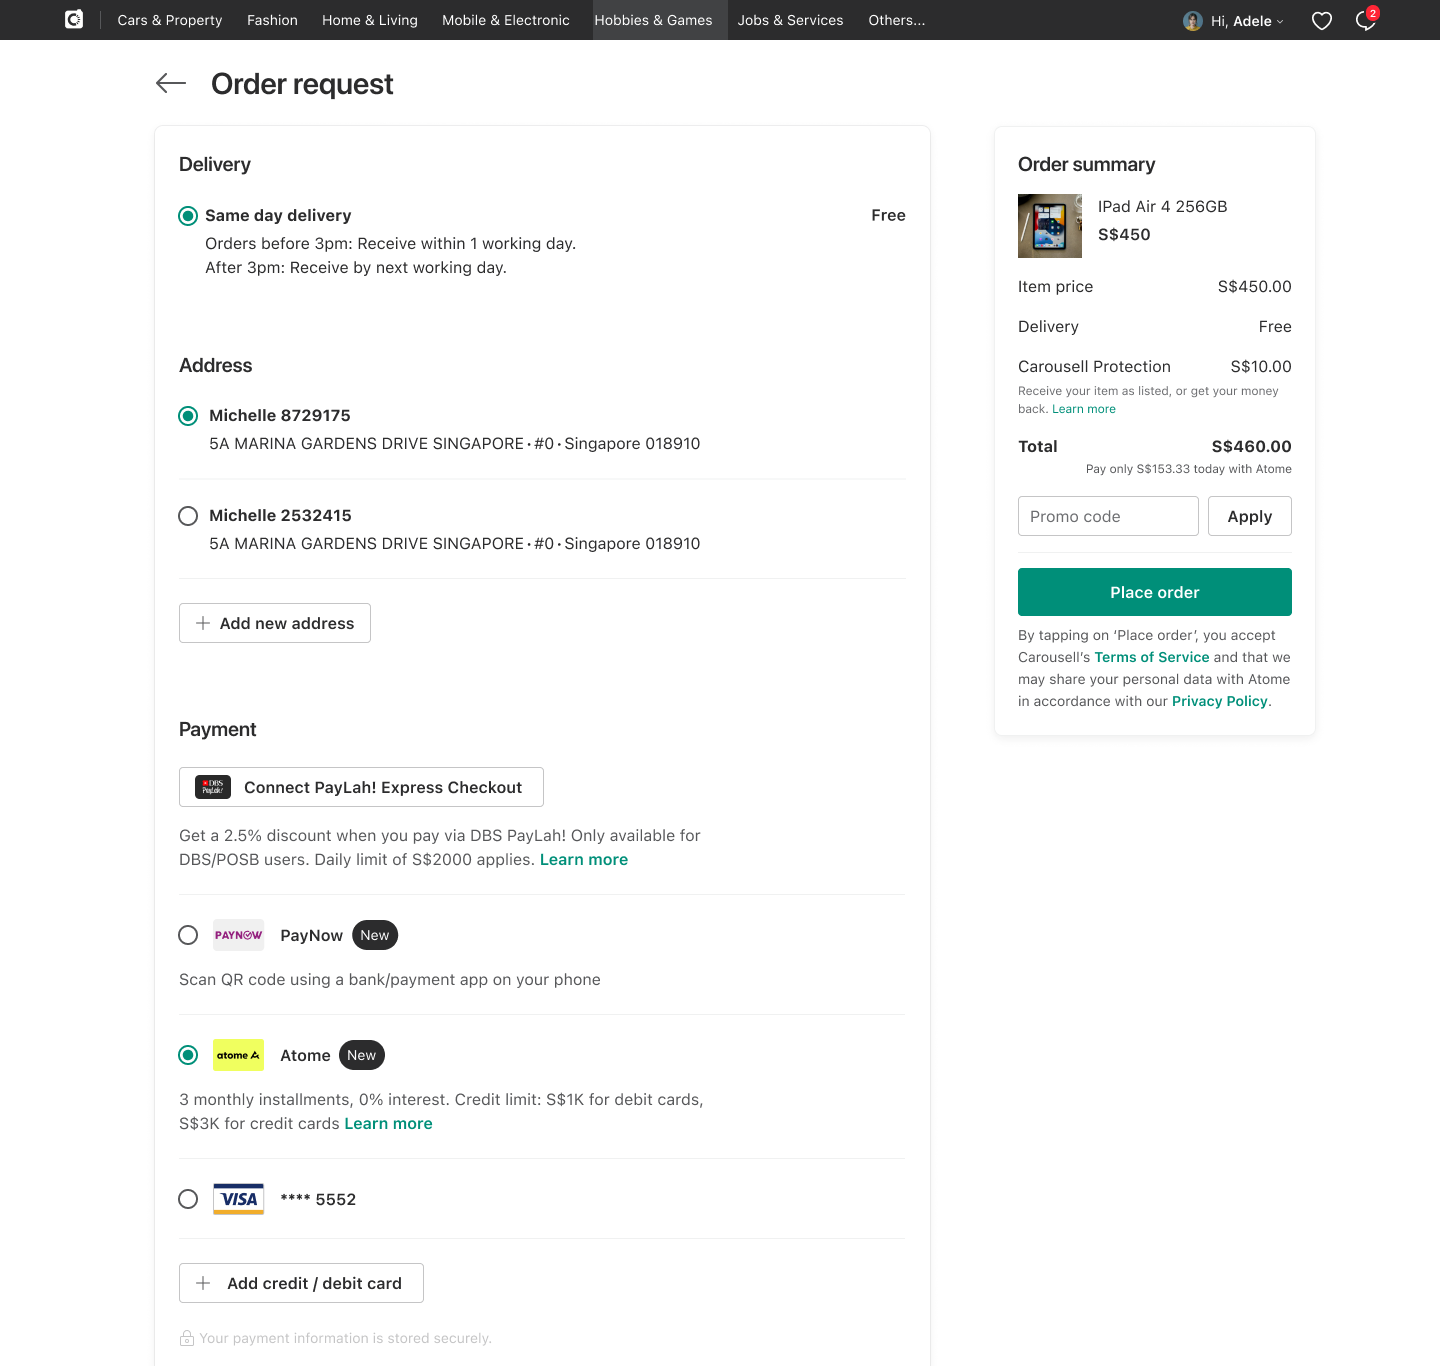Open Cars & Property category
Viewport: 1440px width, 1366px height.
[x=170, y=20]
